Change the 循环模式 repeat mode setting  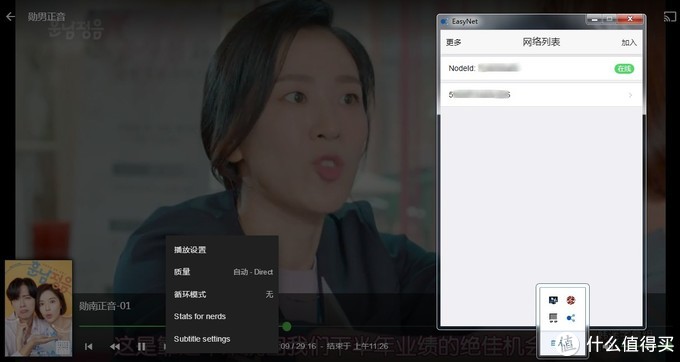click(x=223, y=294)
